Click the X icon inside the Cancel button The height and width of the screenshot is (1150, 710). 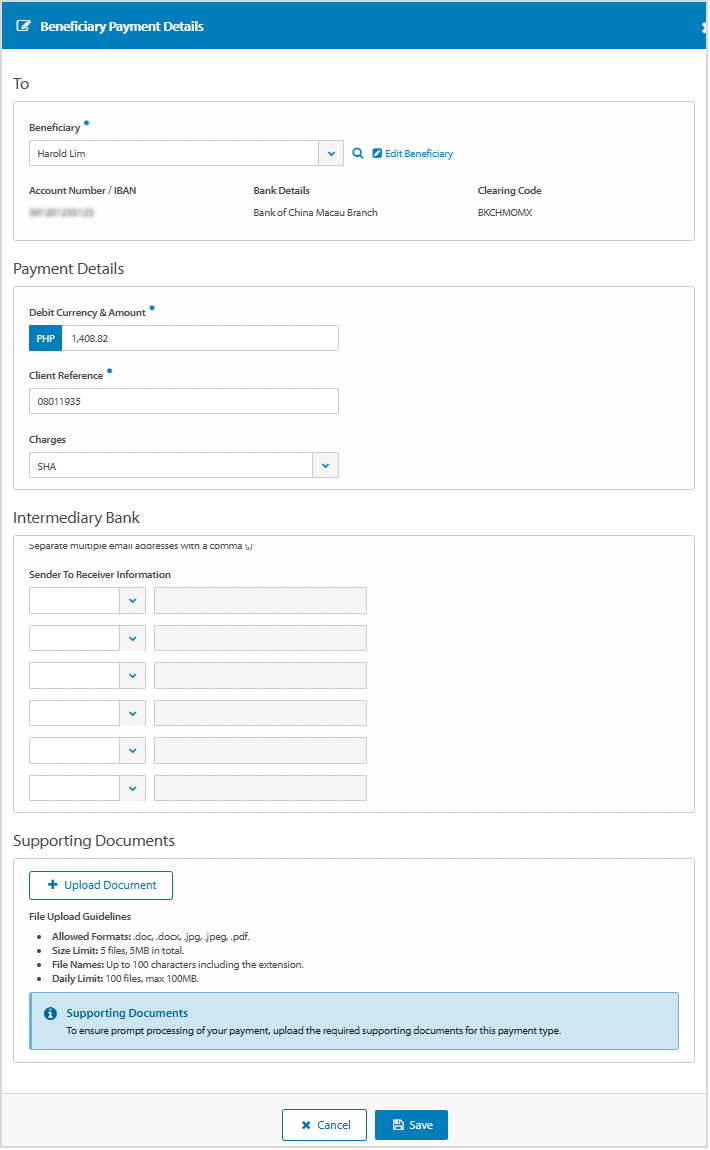pyautogui.click(x=306, y=1124)
